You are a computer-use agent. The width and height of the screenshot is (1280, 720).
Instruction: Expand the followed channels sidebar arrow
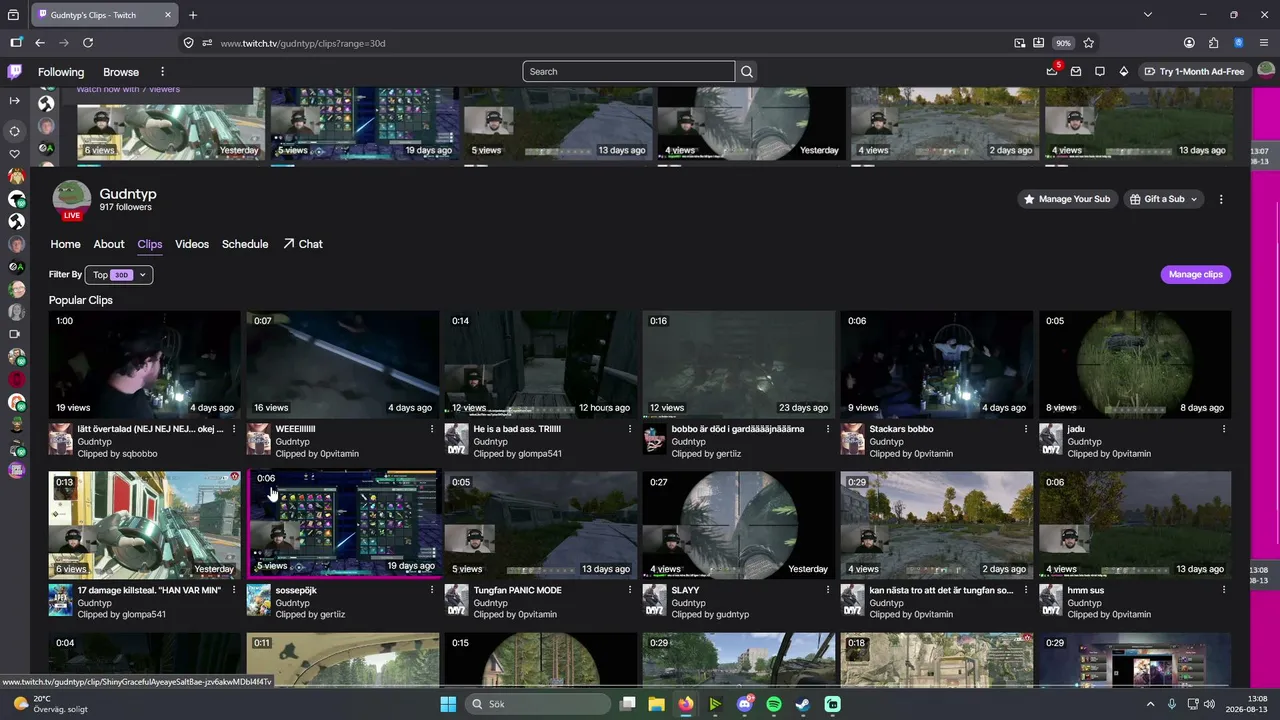(x=15, y=100)
